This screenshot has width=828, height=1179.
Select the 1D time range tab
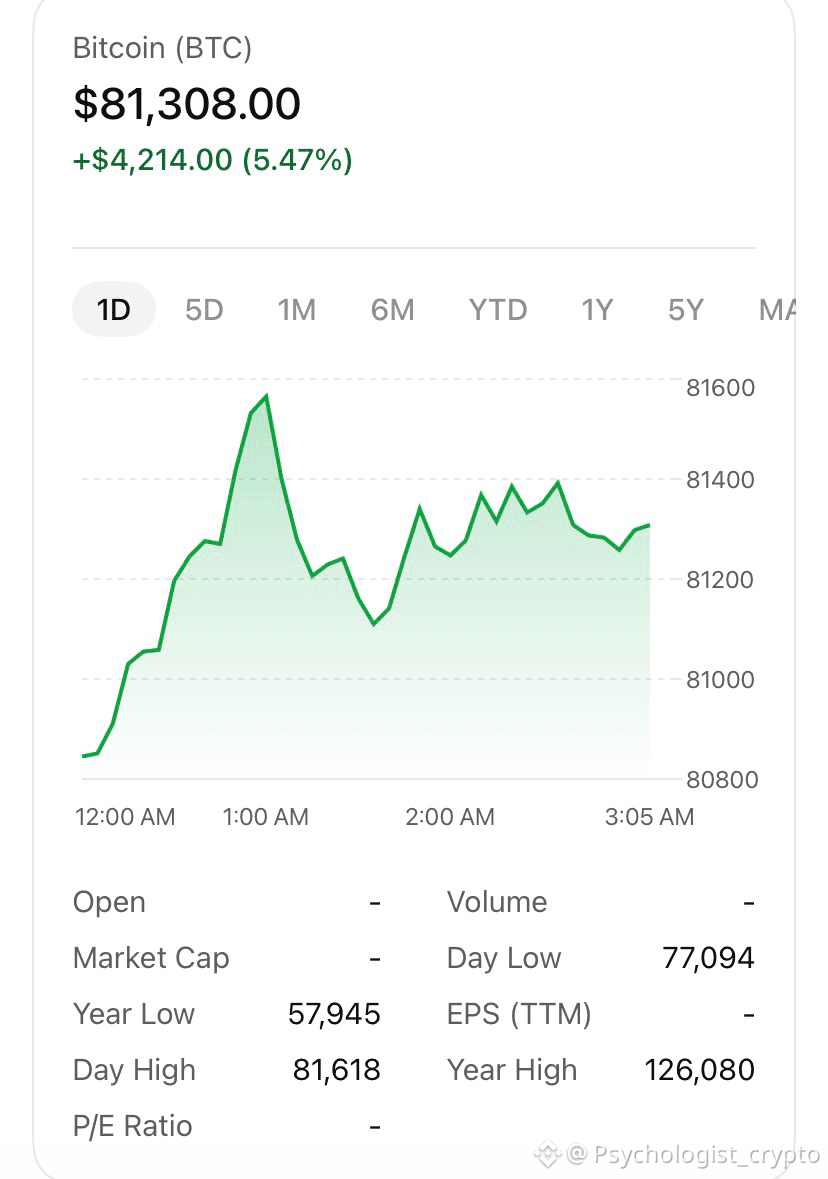tap(114, 309)
